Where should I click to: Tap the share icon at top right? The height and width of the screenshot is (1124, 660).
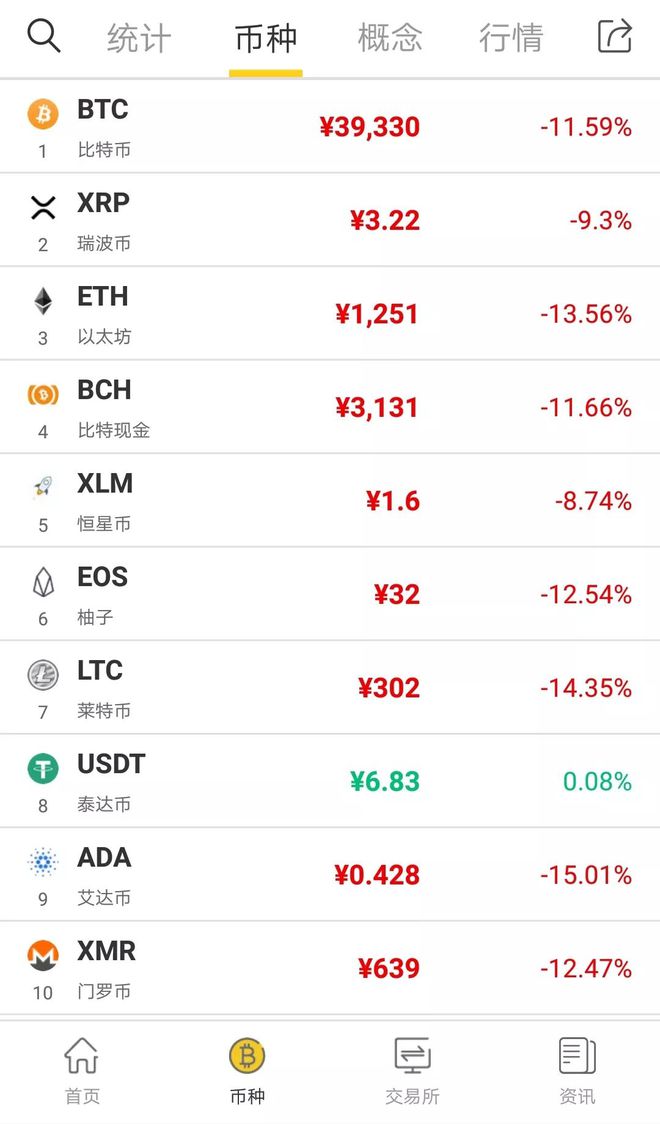pyautogui.click(x=615, y=36)
